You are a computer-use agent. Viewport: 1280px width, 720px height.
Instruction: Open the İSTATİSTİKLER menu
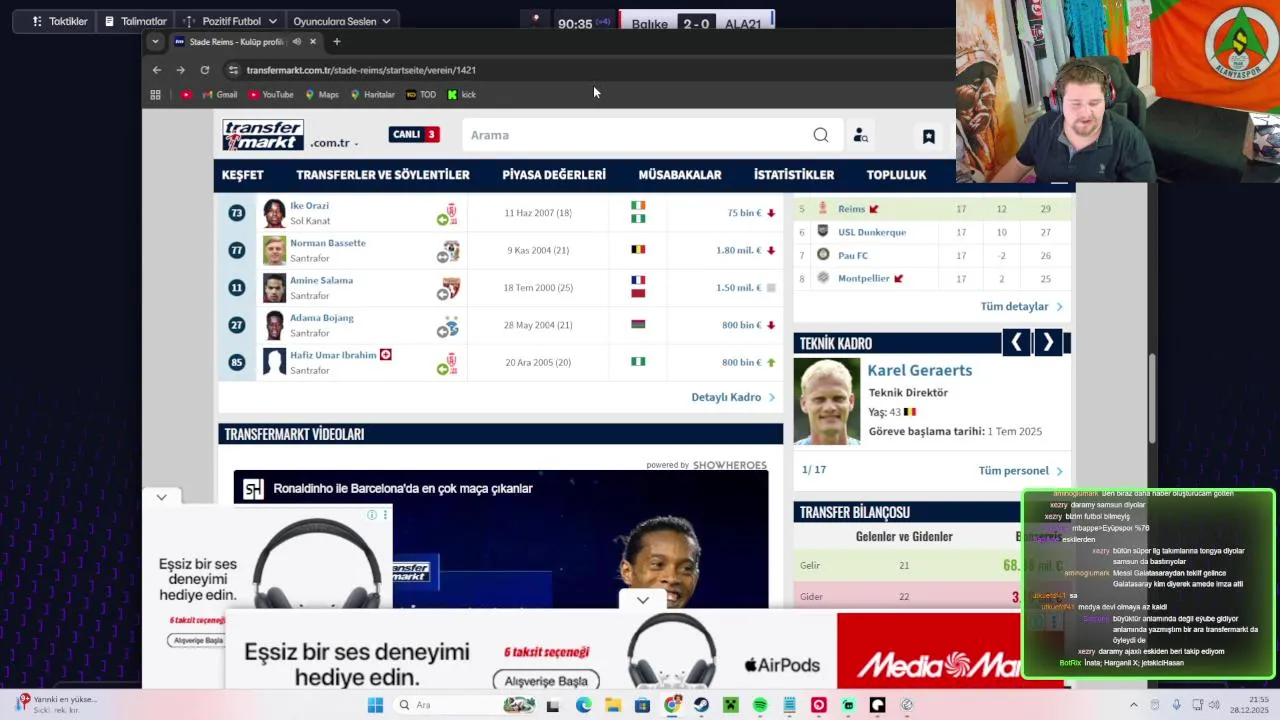click(x=794, y=175)
